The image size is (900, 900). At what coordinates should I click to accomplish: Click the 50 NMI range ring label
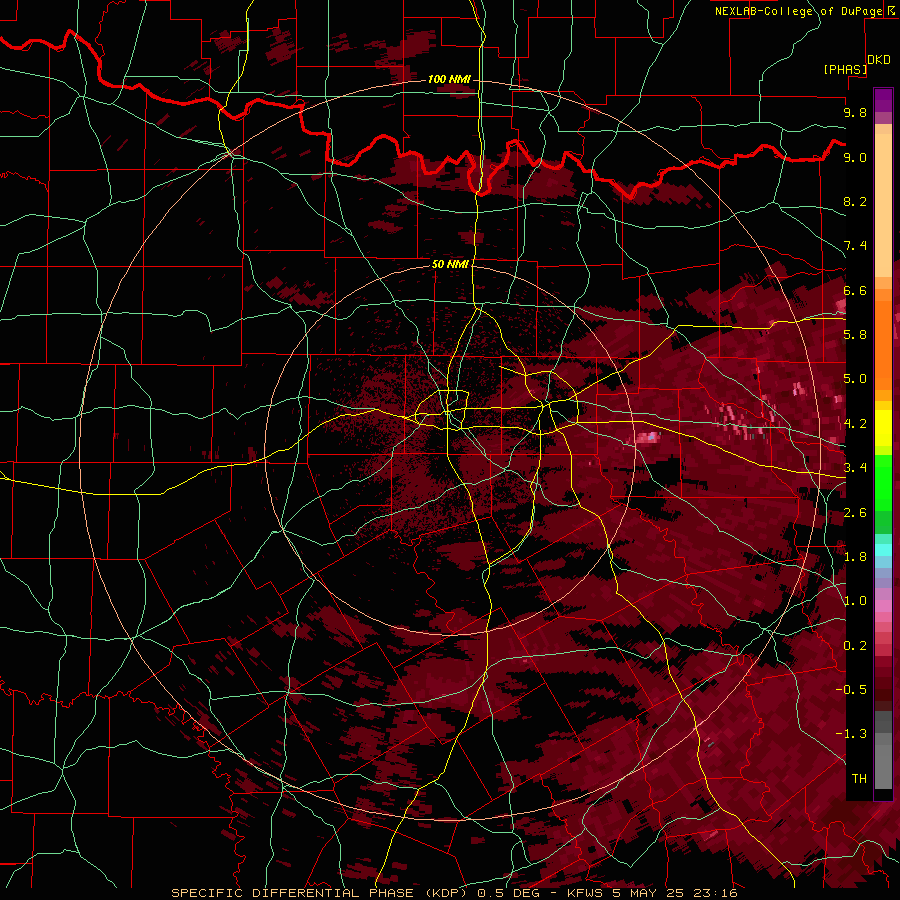point(450,264)
